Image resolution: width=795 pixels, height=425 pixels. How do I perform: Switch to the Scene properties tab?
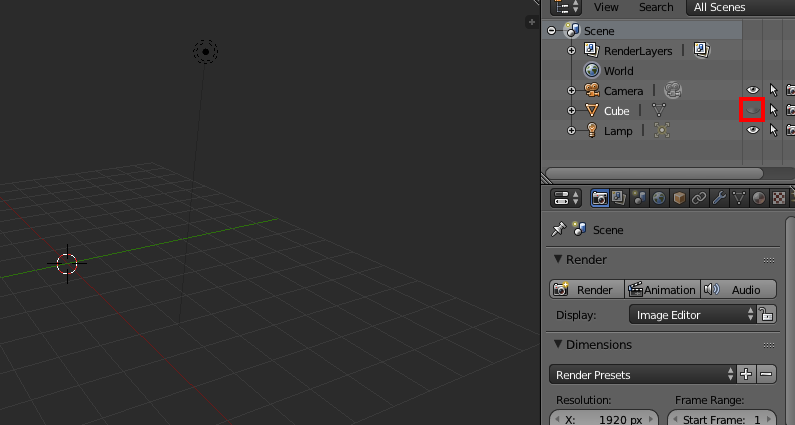pos(639,198)
